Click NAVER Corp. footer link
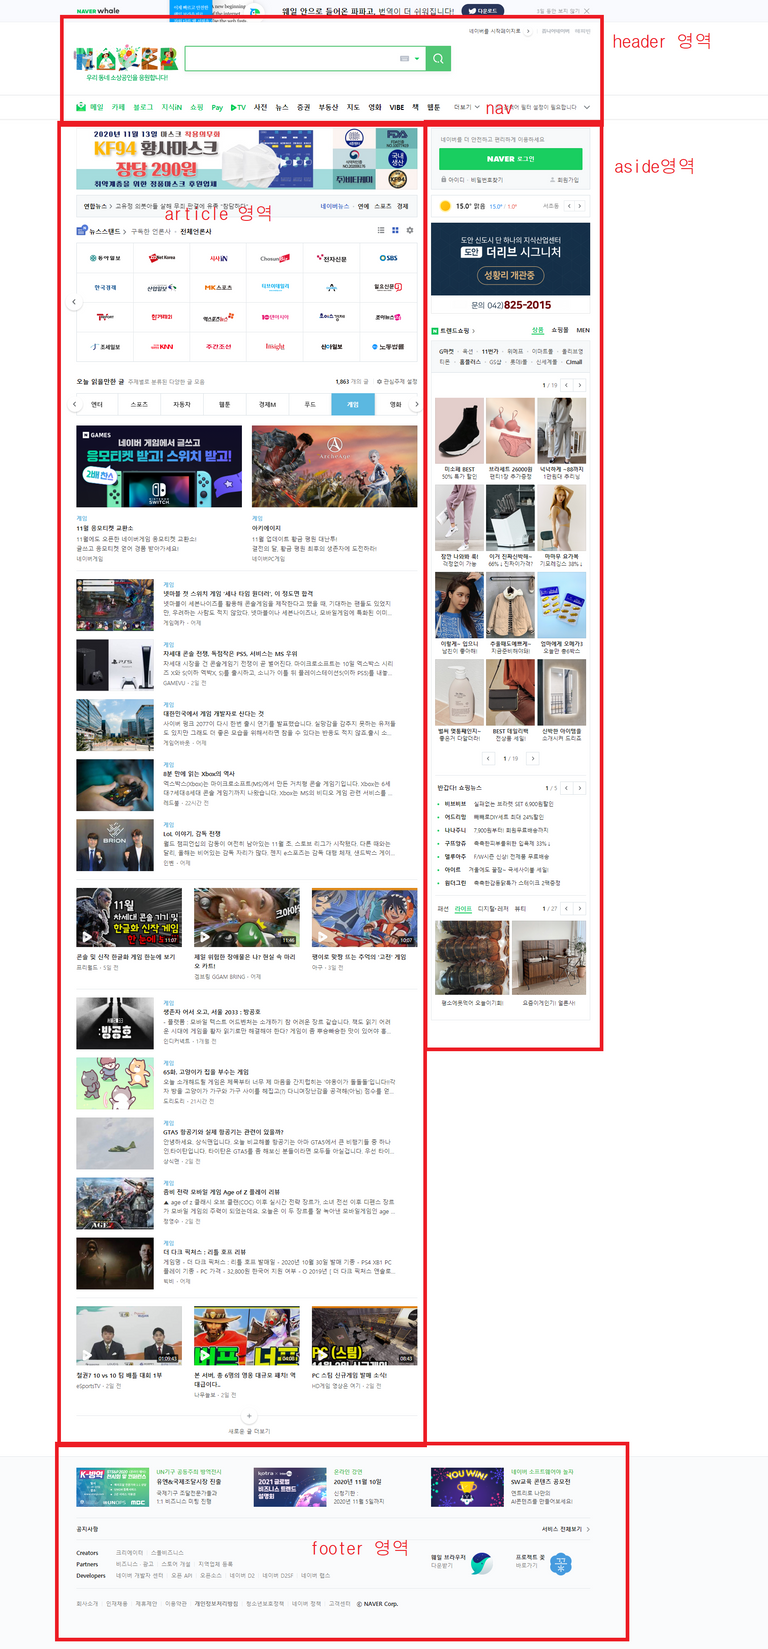 (380, 1604)
